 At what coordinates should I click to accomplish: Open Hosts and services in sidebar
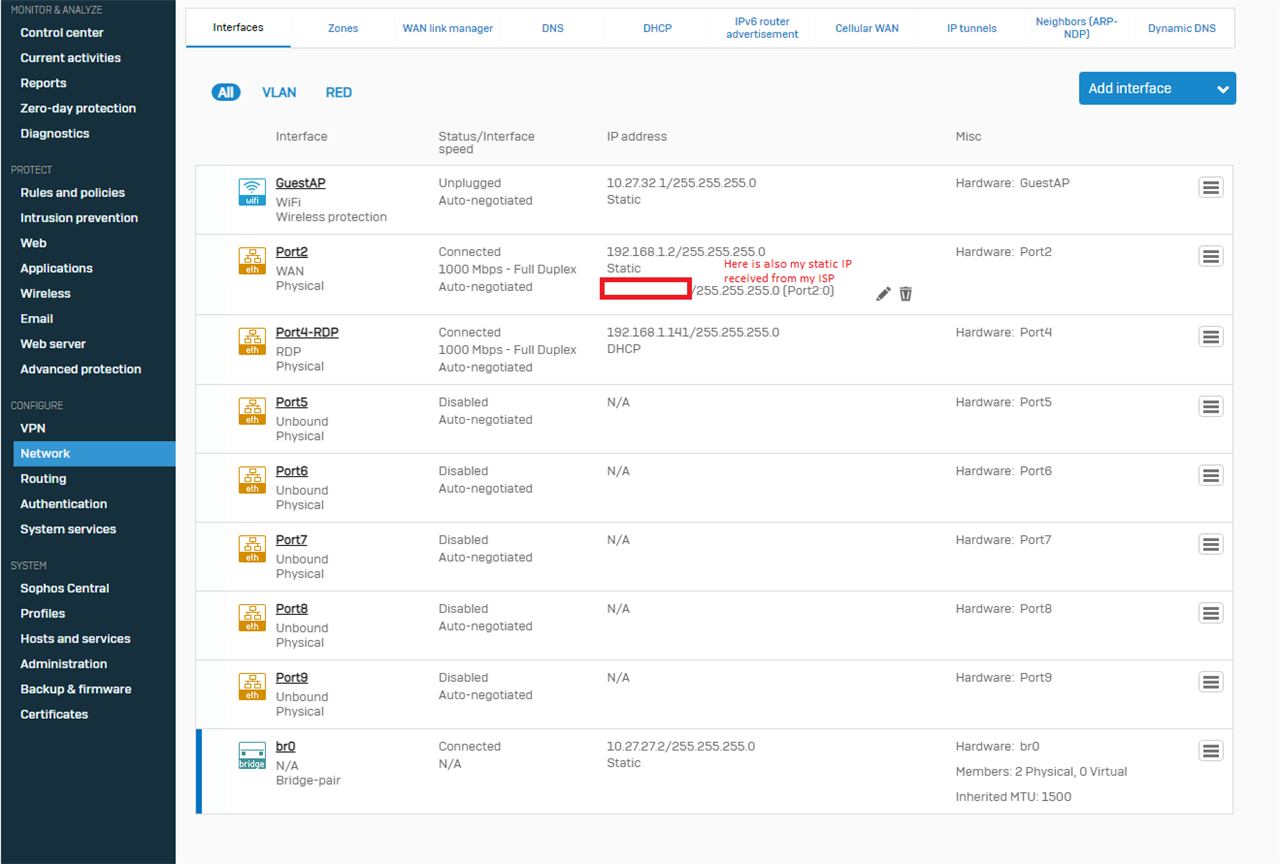(x=75, y=639)
